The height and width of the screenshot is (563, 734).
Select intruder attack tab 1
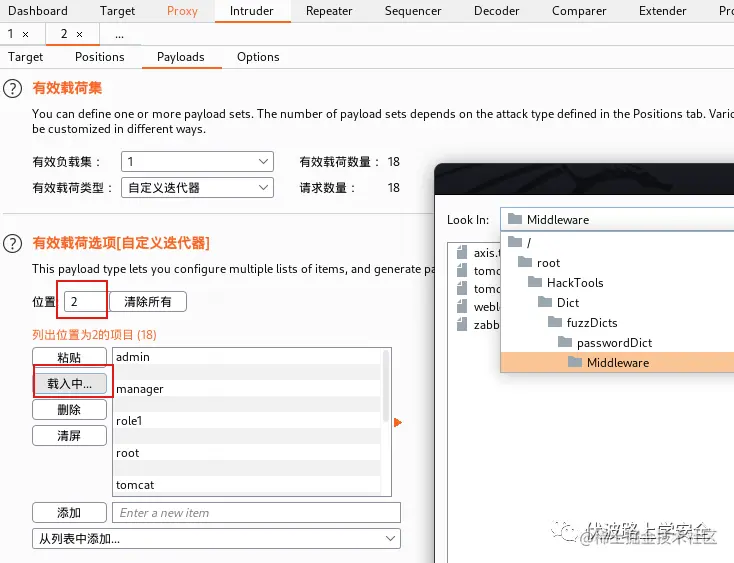pos(11,34)
